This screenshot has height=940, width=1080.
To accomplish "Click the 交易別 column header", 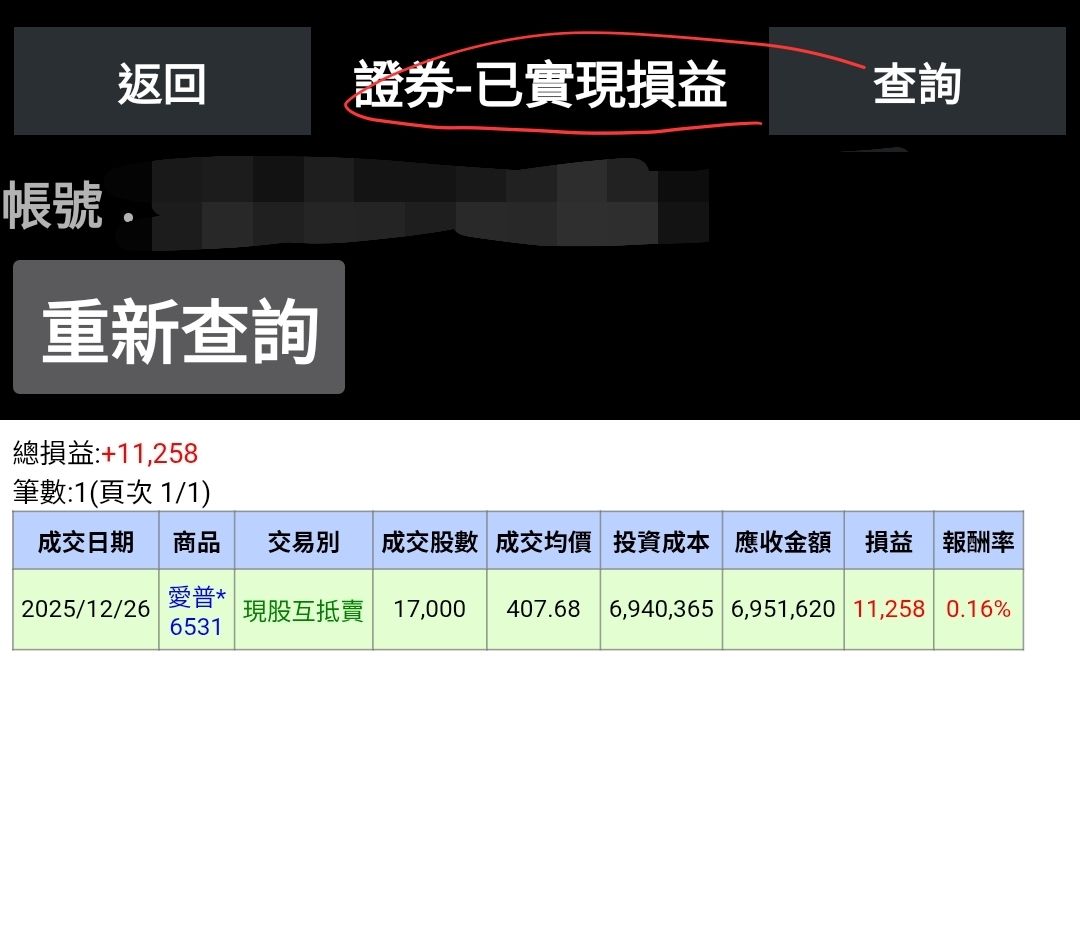I will (302, 542).
